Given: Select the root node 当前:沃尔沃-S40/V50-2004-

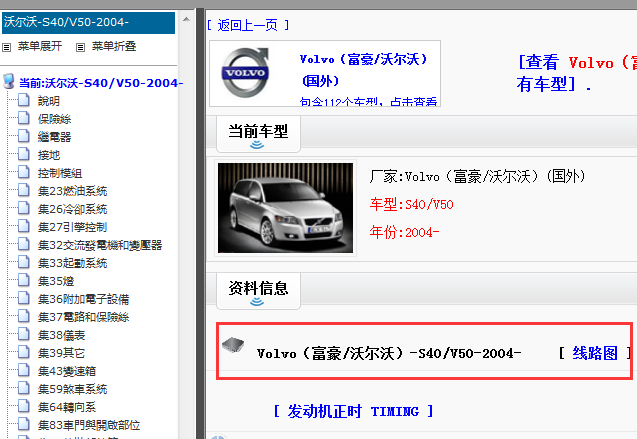Looking at the screenshot, I should (x=101, y=83).
